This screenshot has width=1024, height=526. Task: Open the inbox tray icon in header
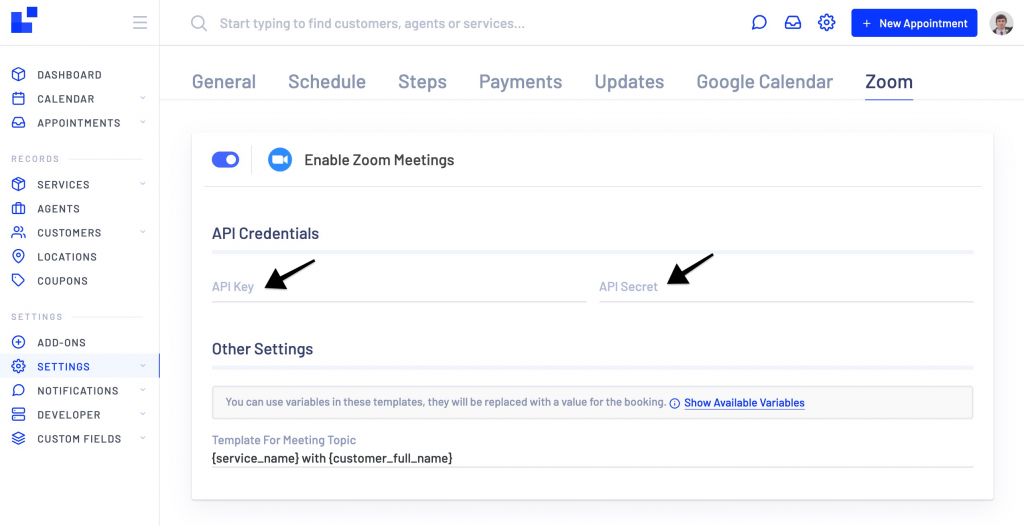click(x=793, y=23)
